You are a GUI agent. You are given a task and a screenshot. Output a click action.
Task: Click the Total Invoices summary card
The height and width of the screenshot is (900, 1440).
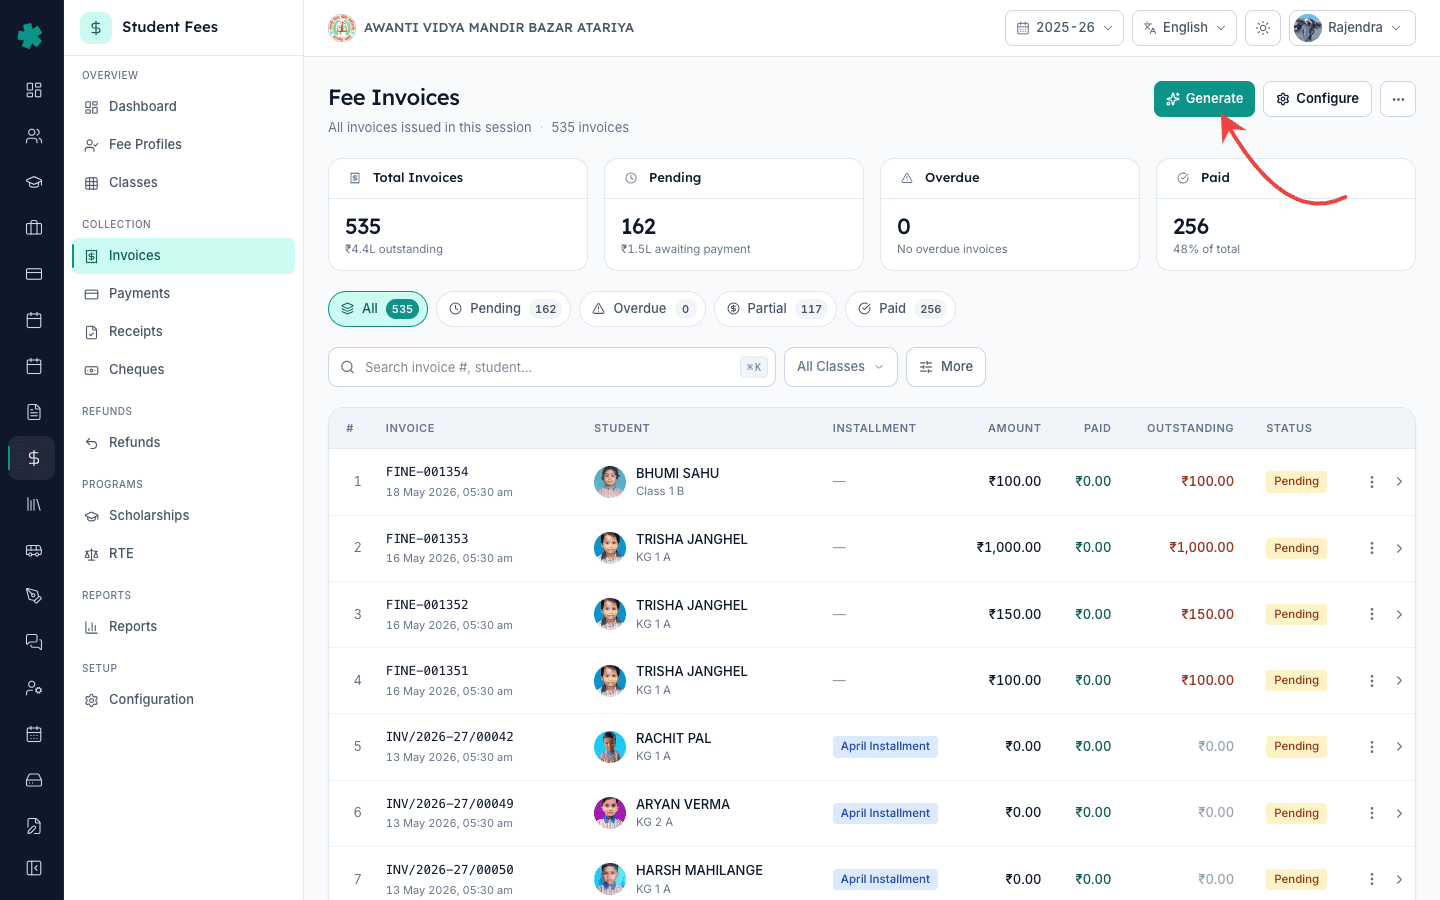click(x=458, y=214)
